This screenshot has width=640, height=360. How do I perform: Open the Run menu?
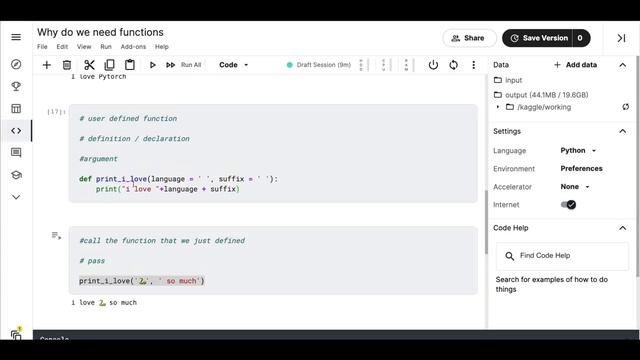click(106, 47)
